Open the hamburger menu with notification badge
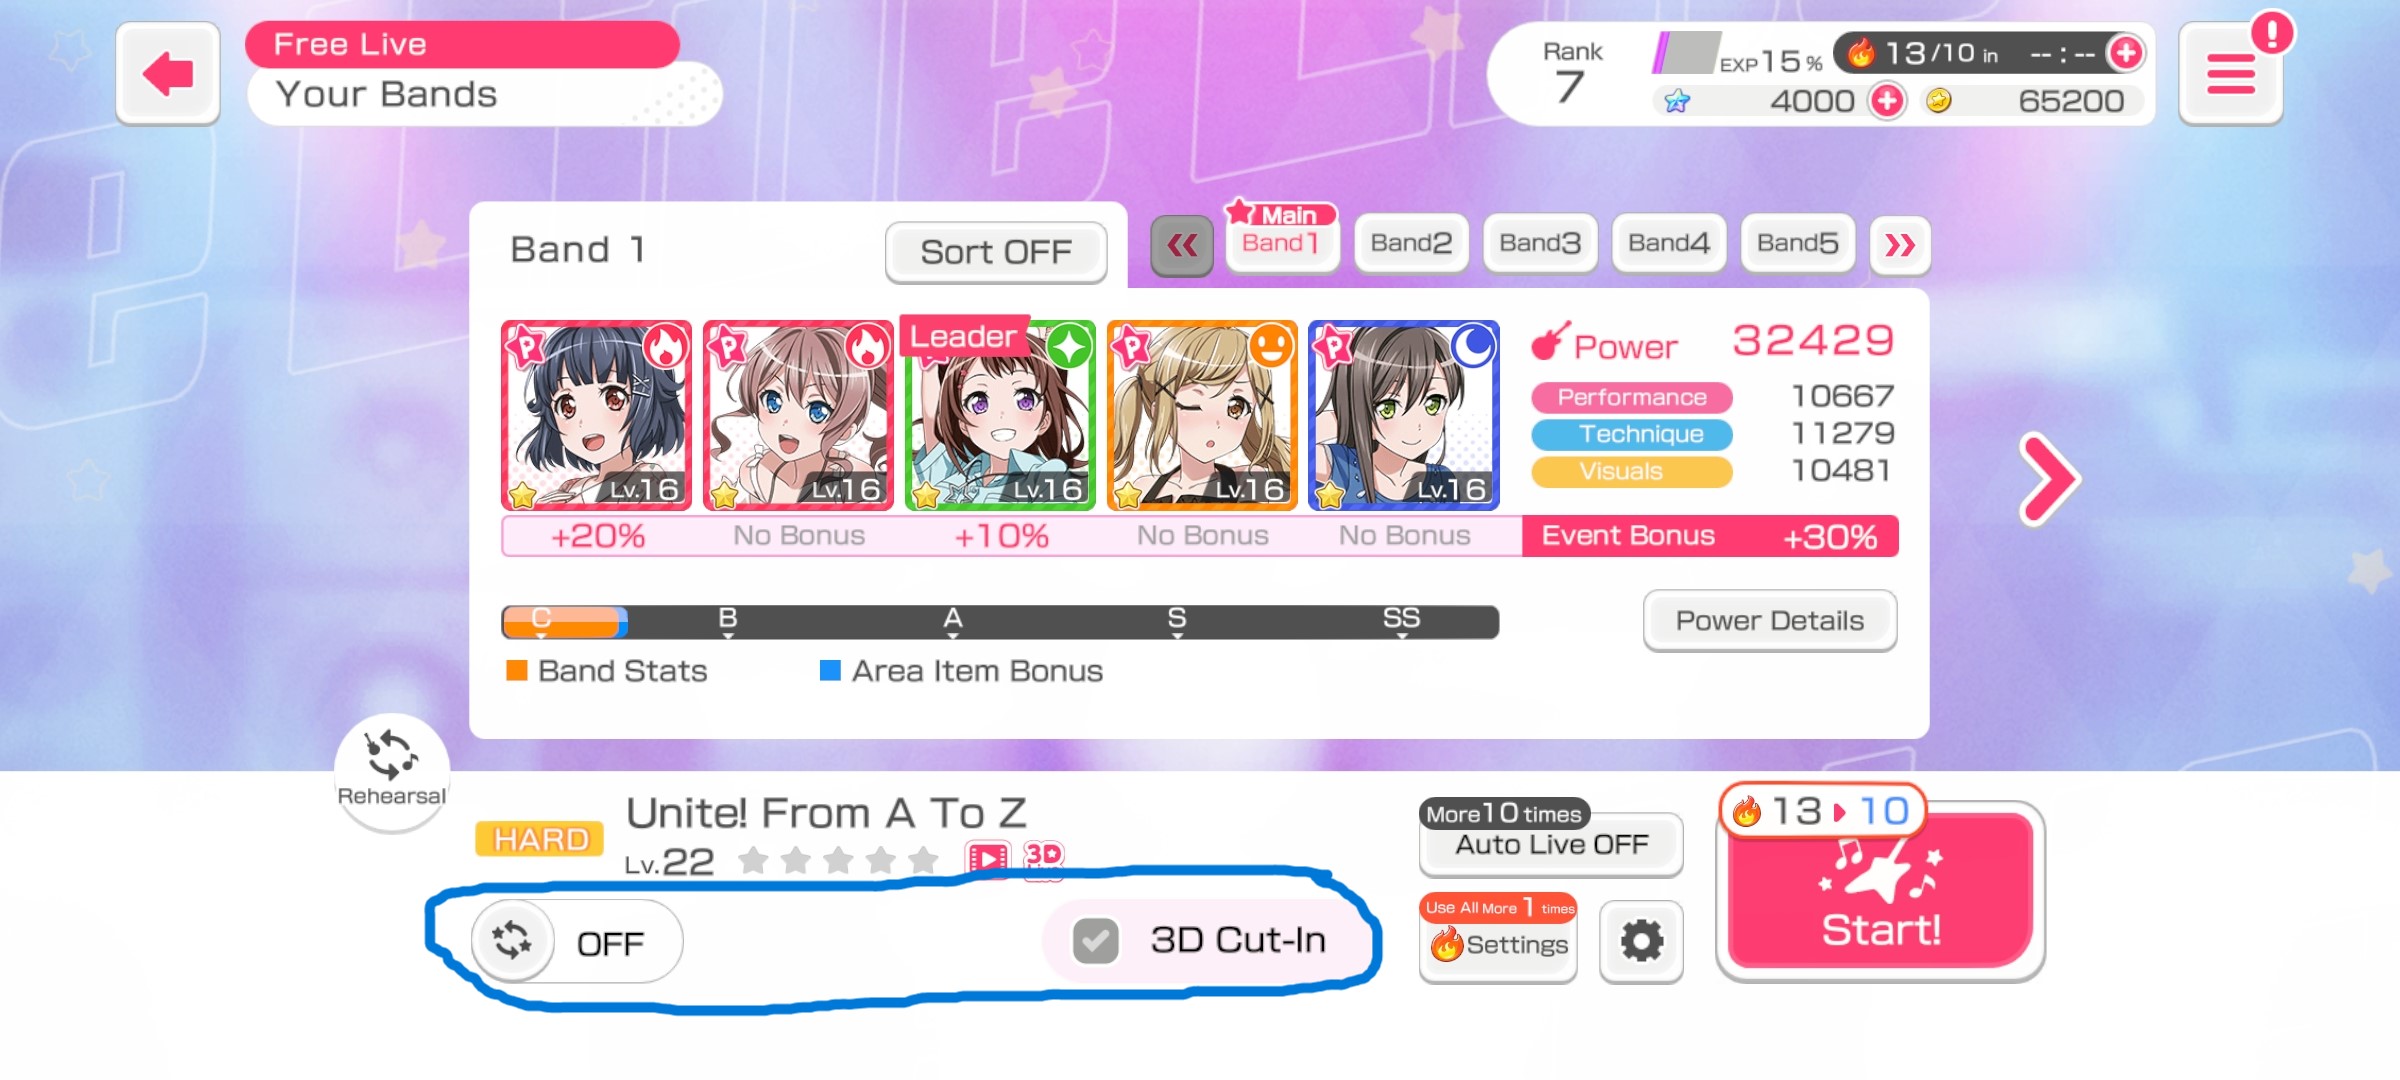 [2230, 75]
